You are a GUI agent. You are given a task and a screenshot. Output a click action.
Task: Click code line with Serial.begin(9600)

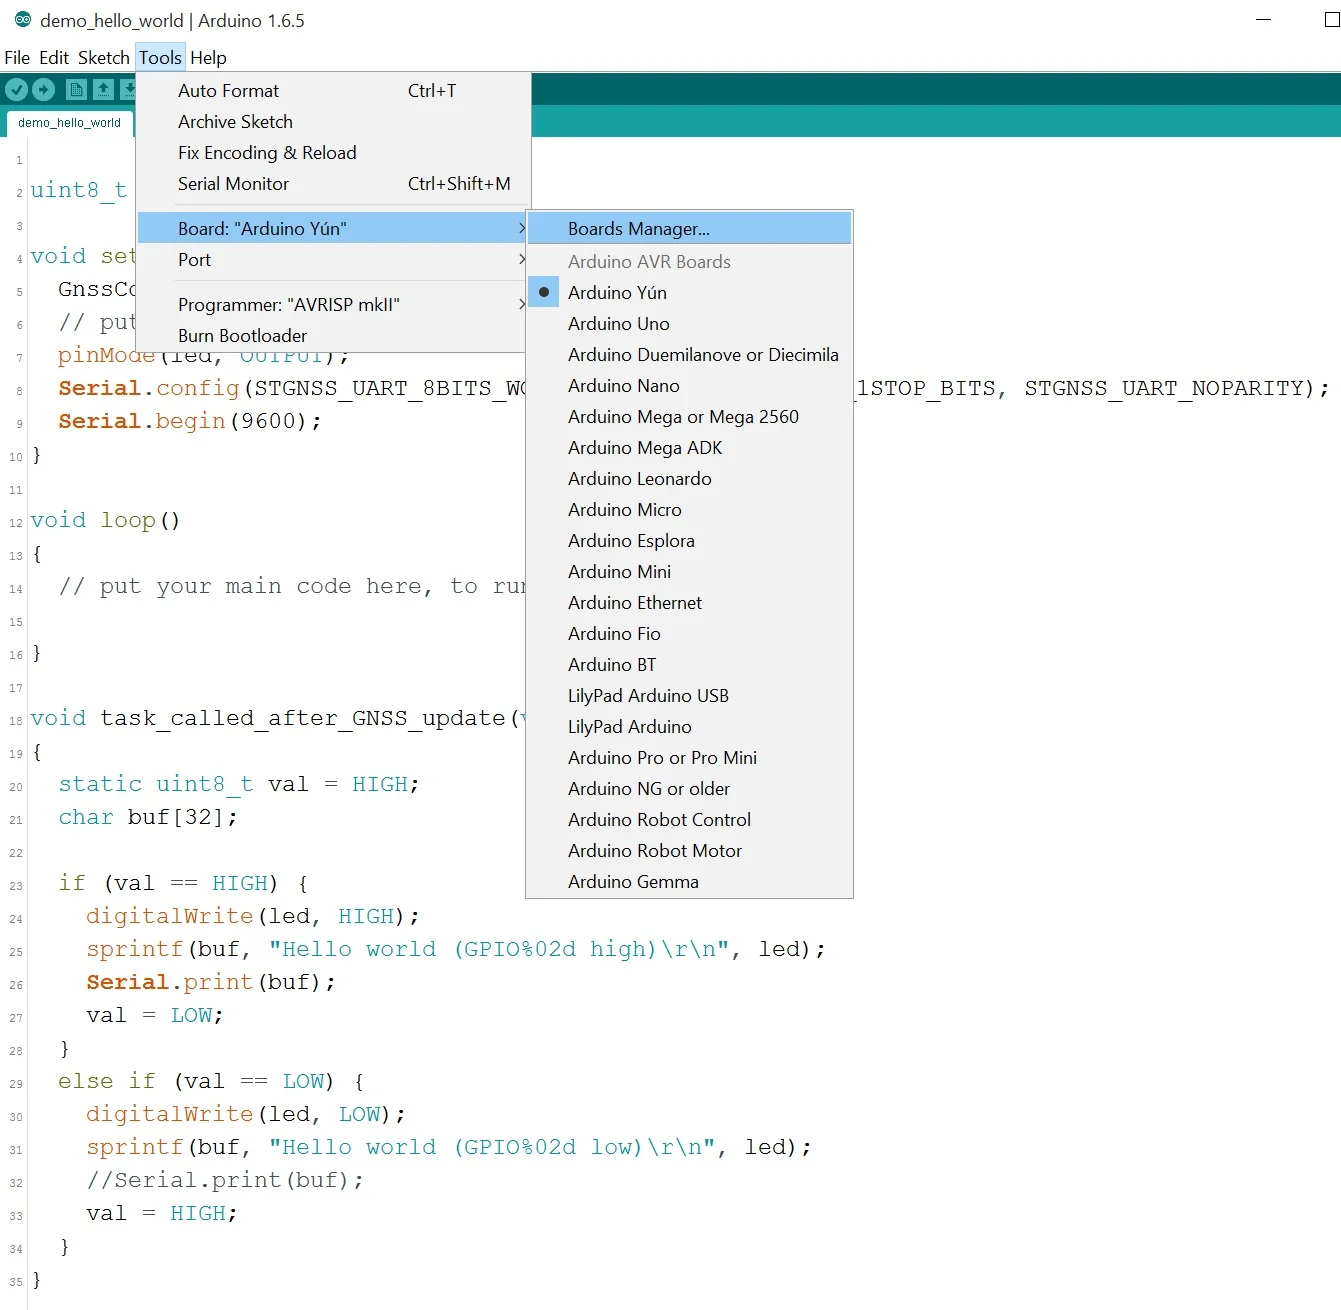click(190, 421)
